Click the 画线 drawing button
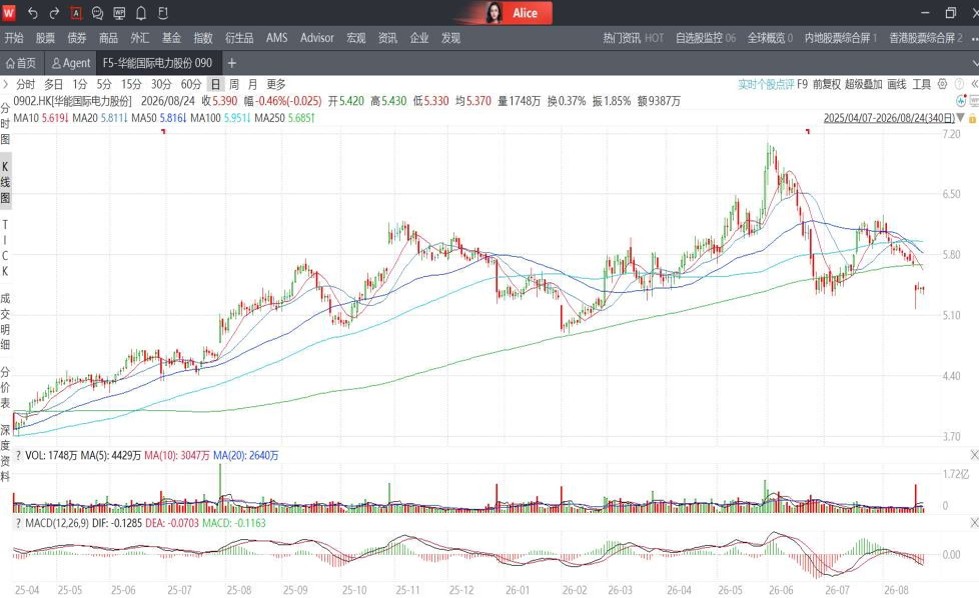Screen dimensions: 979x598 pos(897,84)
